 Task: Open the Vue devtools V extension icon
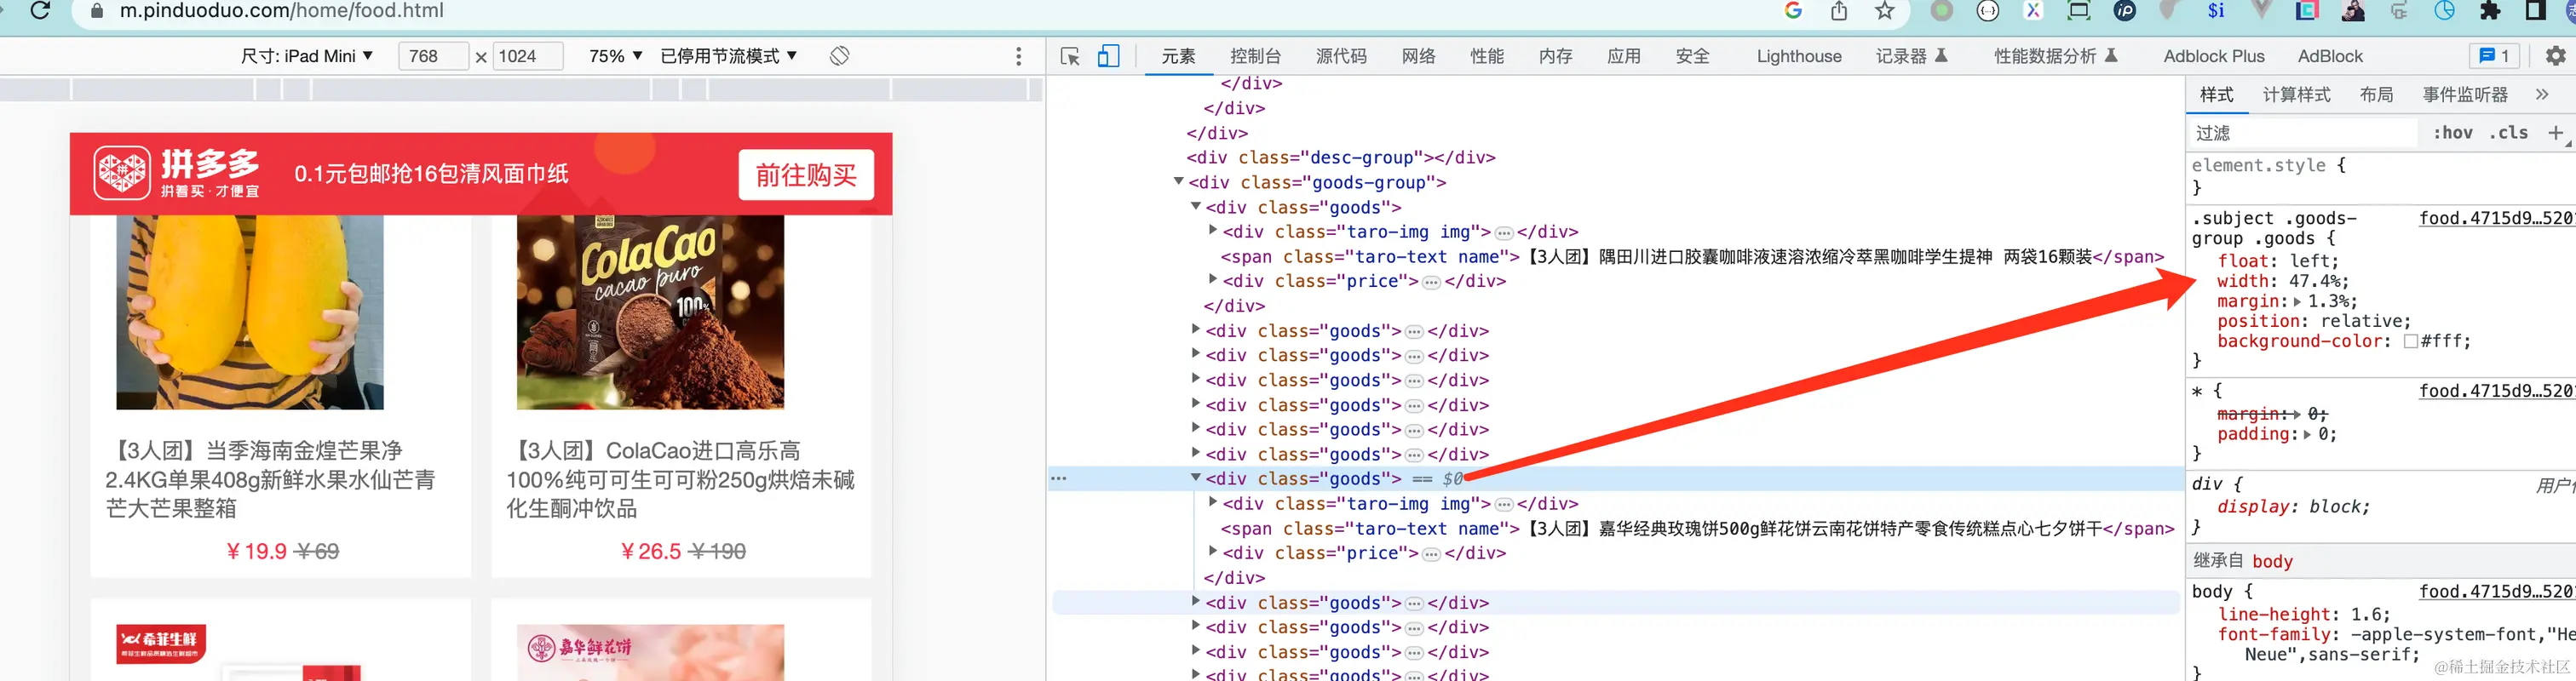tap(2261, 11)
